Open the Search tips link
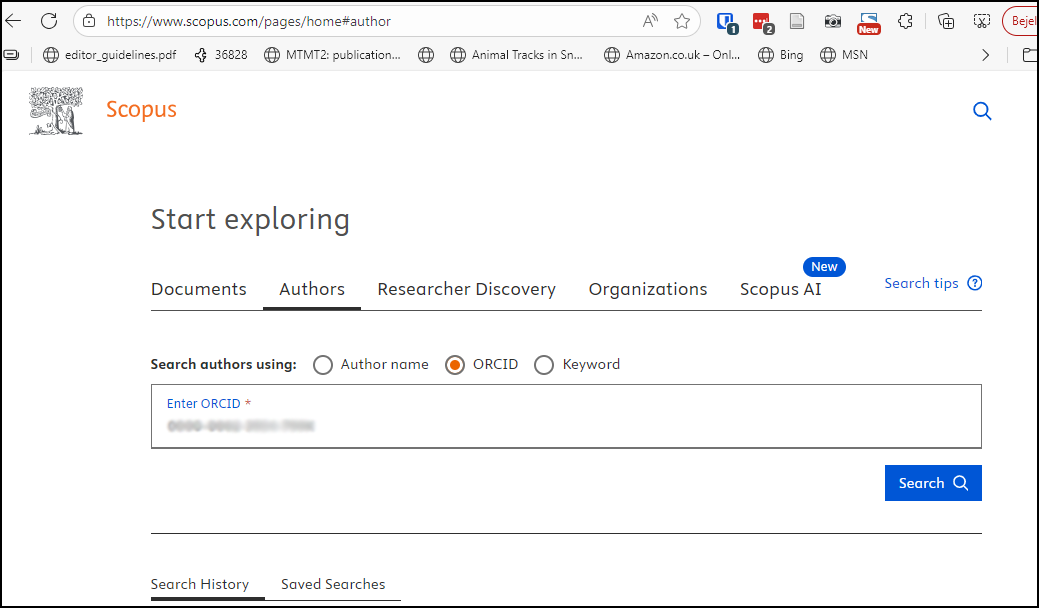Screen dimensions: 1039x608 [921, 283]
